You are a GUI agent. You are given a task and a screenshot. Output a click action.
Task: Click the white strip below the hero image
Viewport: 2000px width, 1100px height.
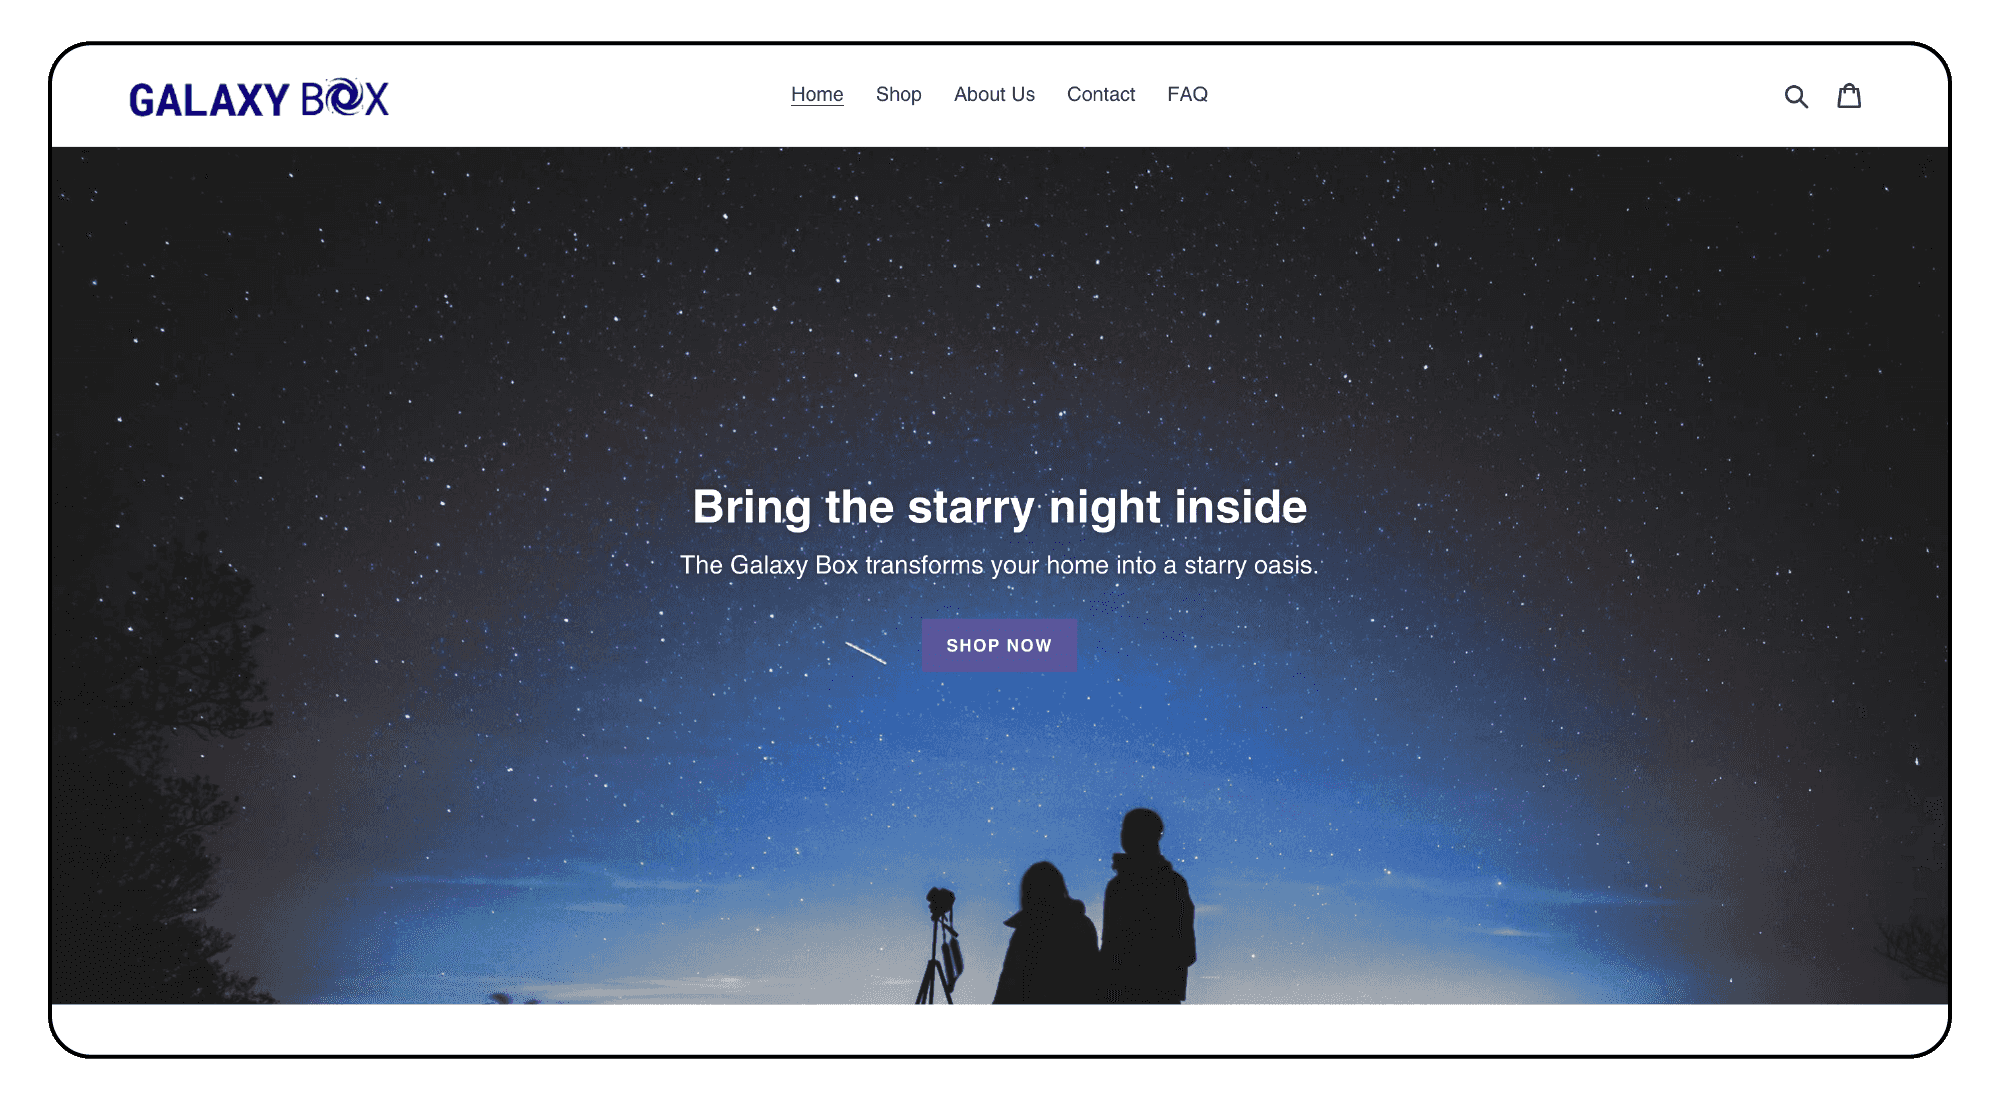1000,1028
